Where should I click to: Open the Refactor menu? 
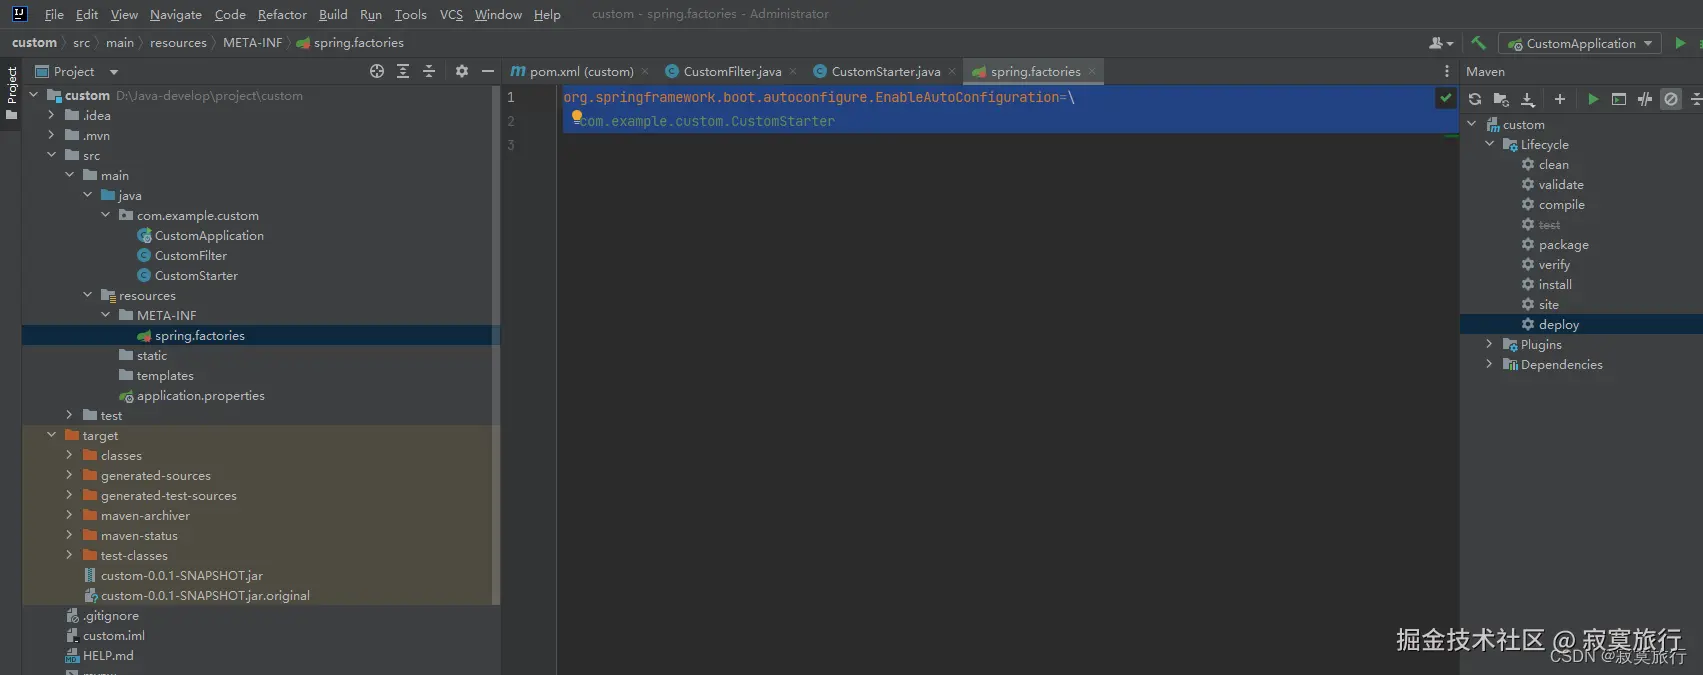[282, 14]
